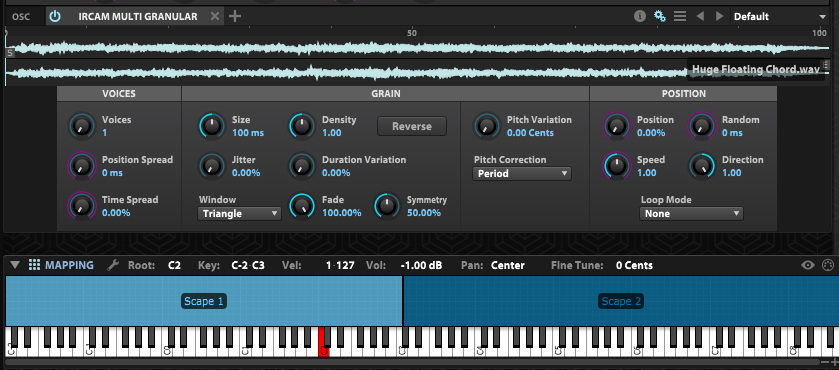Click the MAPPING section label
The width and height of the screenshot is (839, 370).
pyautogui.click(x=69, y=265)
